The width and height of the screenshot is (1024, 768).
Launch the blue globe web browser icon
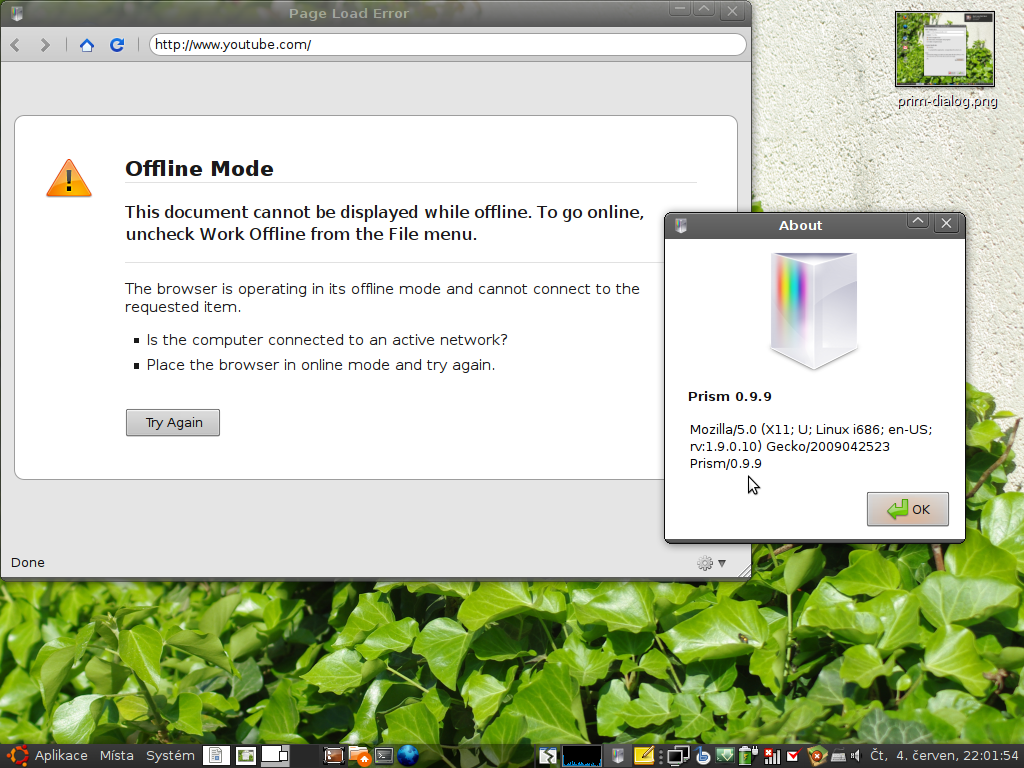pos(408,756)
